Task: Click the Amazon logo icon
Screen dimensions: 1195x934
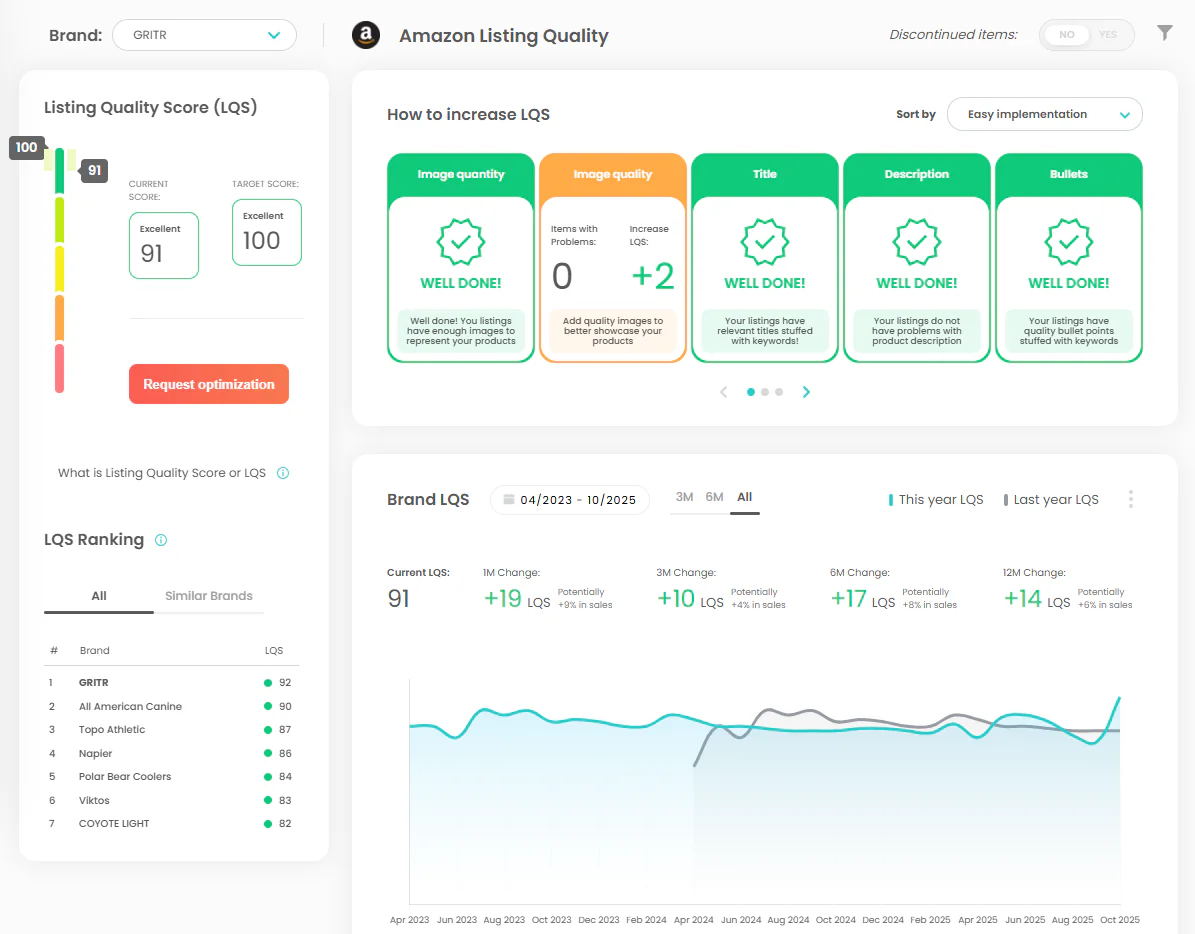Action: click(x=366, y=36)
